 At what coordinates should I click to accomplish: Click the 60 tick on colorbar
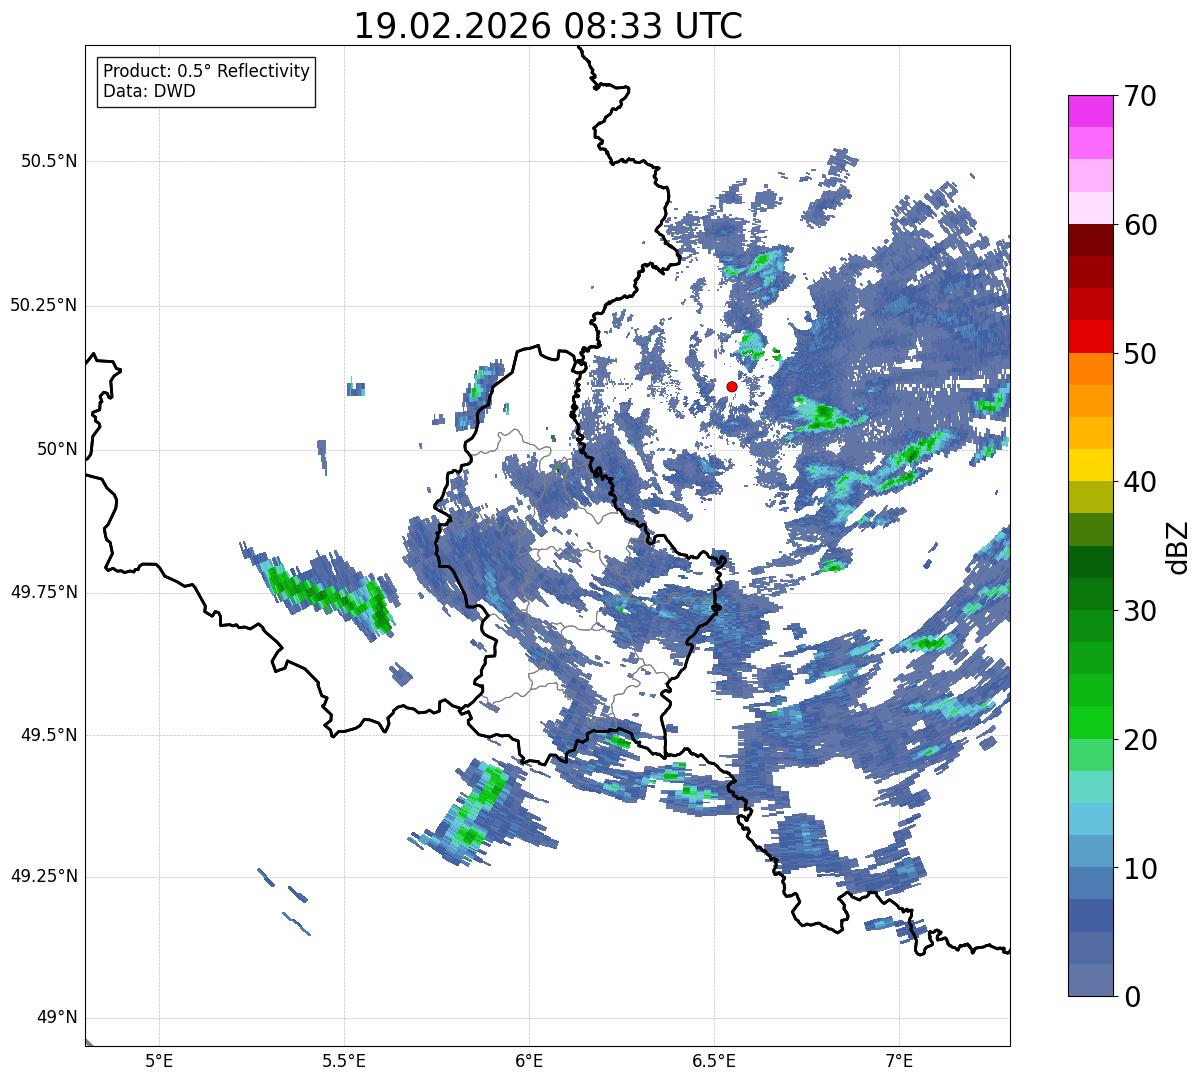[x=1140, y=225]
